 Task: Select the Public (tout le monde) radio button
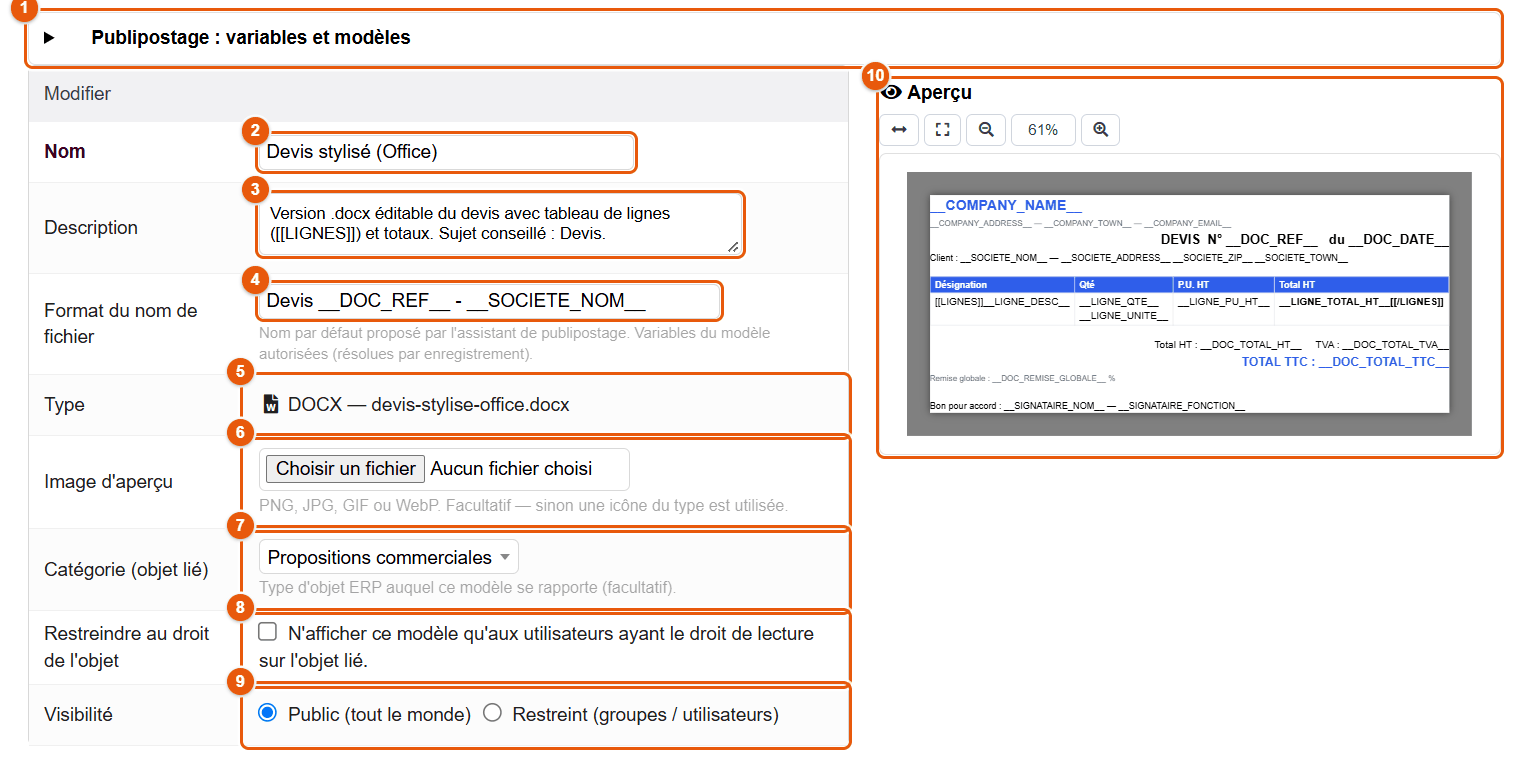click(x=267, y=714)
